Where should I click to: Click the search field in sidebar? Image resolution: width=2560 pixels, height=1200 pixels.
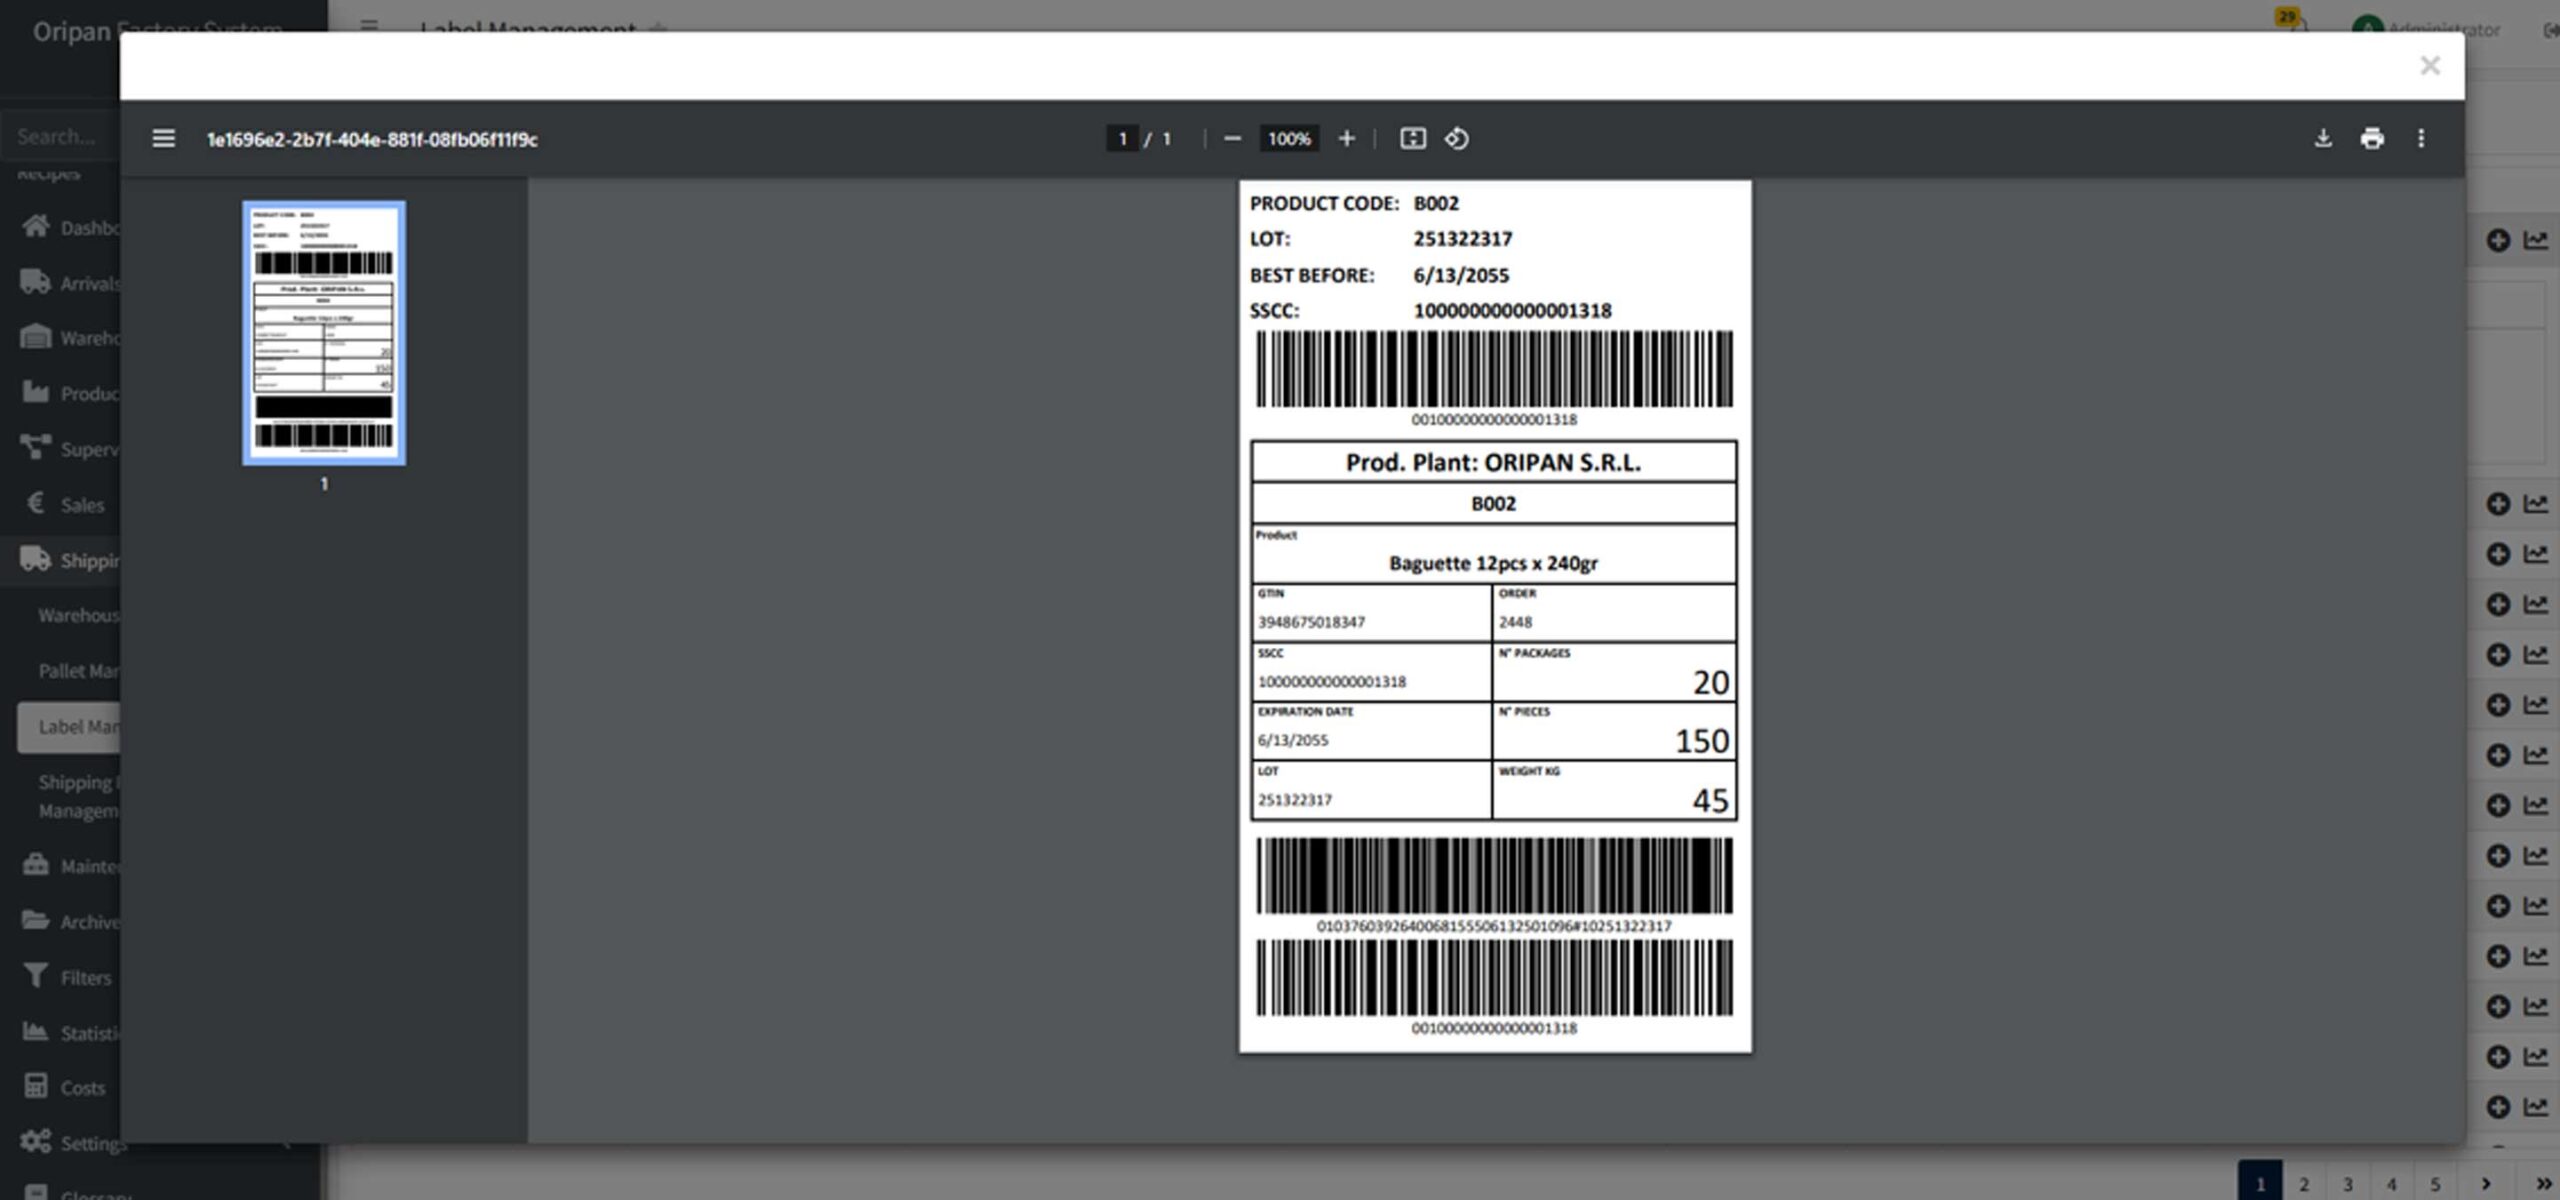pos(60,136)
